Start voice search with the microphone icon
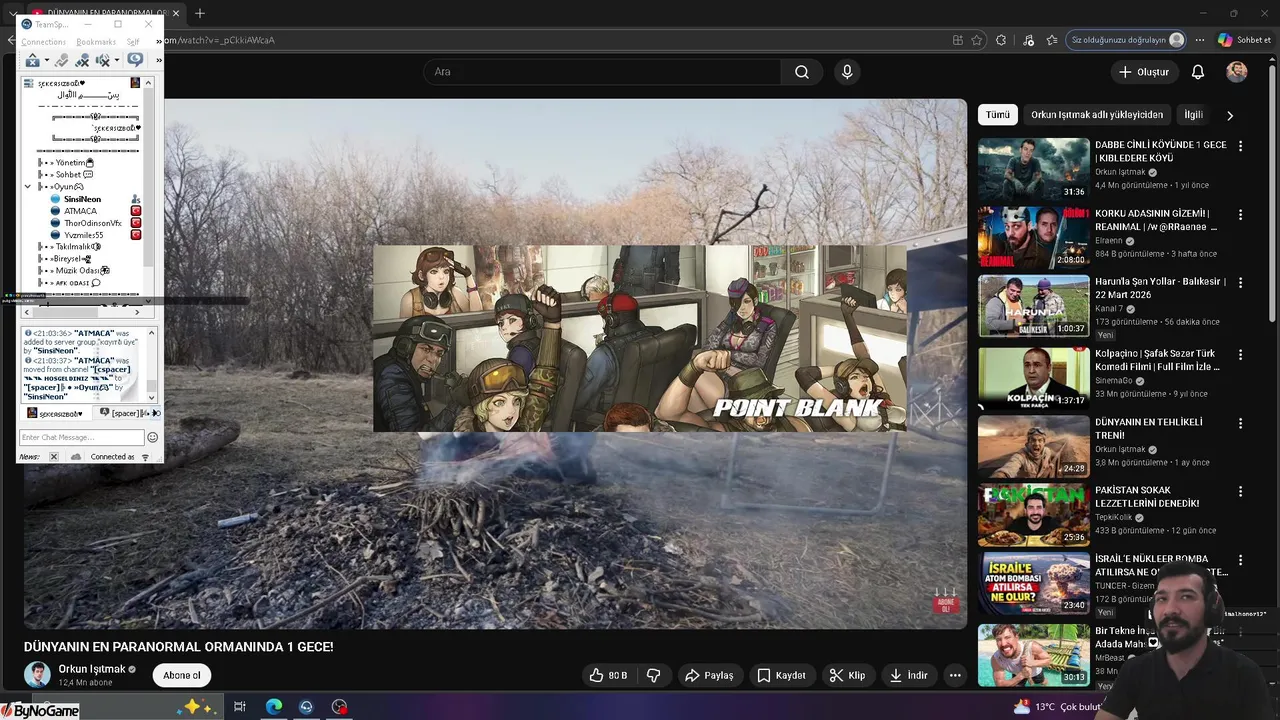The height and width of the screenshot is (720, 1280). [x=847, y=72]
